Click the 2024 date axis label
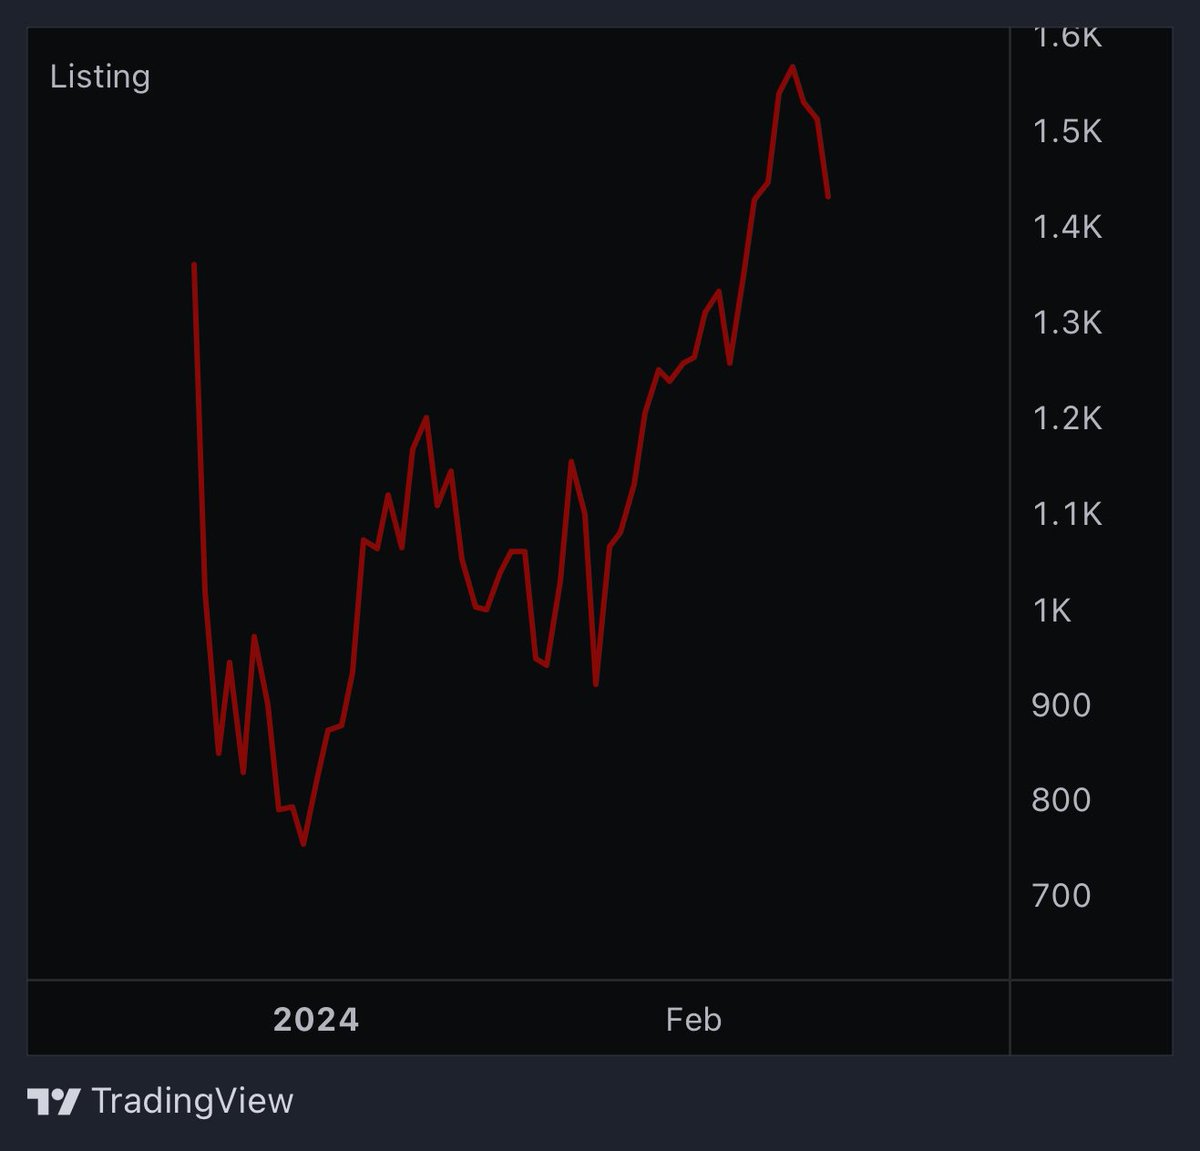1200x1151 pixels. click(x=316, y=1020)
